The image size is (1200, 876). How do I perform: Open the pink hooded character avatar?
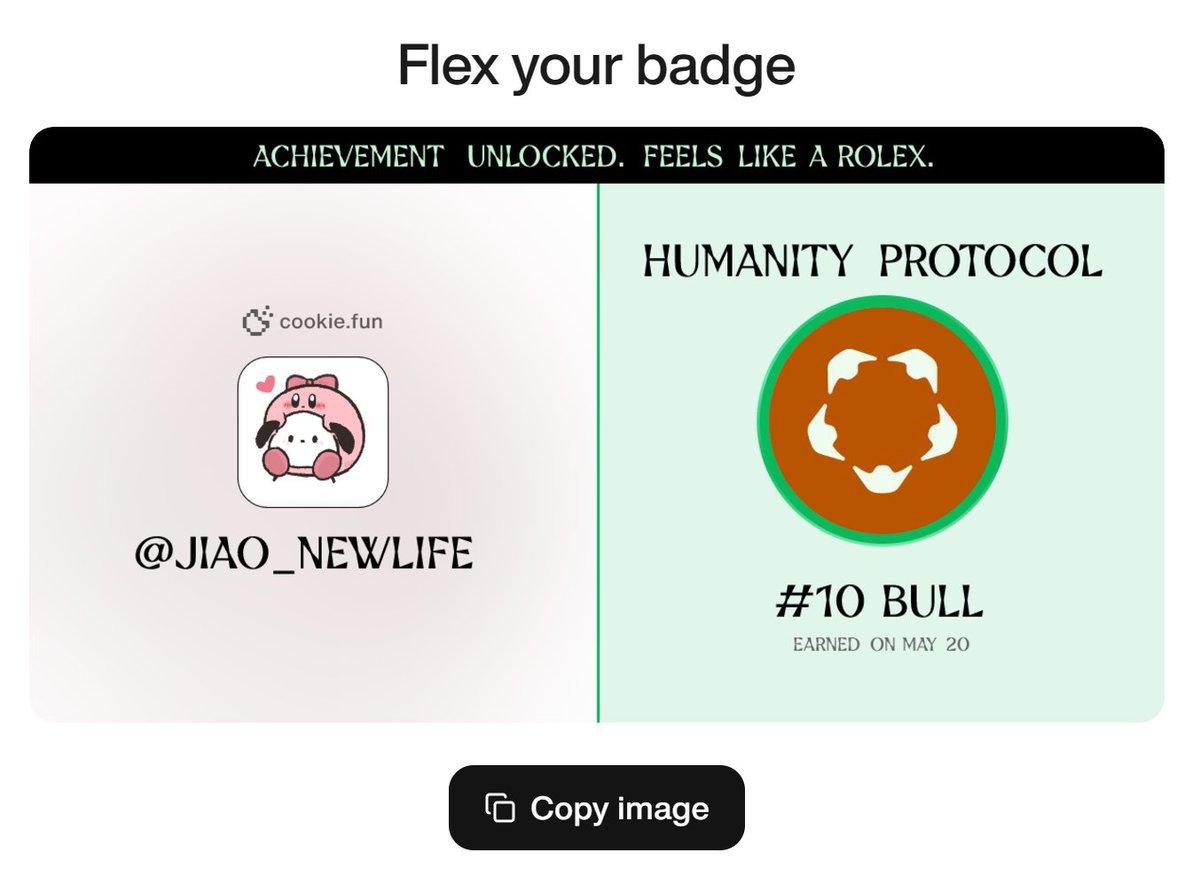click(x=312, y=431)
